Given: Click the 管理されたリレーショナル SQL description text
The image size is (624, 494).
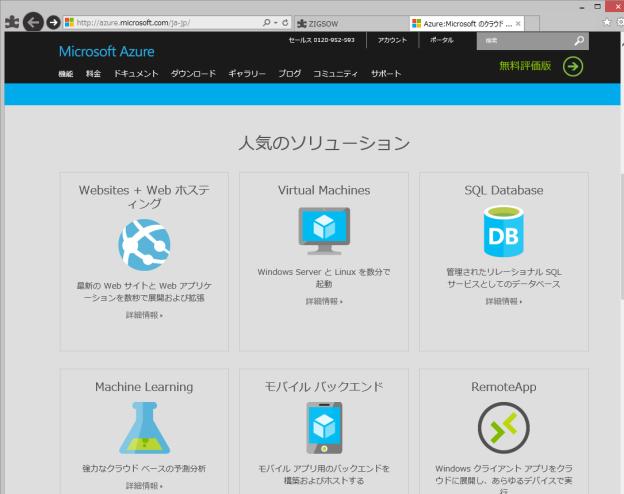Looking at the screenshot, I should (x=503, y=278).
